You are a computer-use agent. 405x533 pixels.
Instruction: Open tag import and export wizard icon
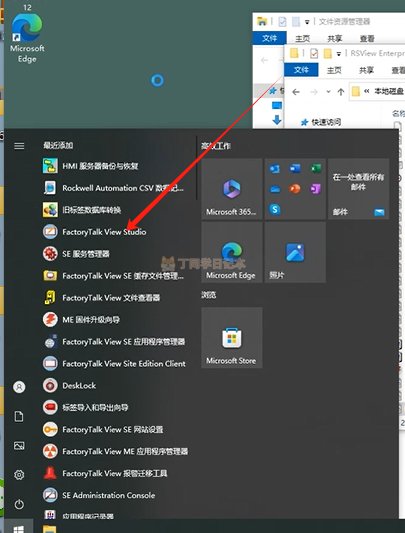[50, 407]
